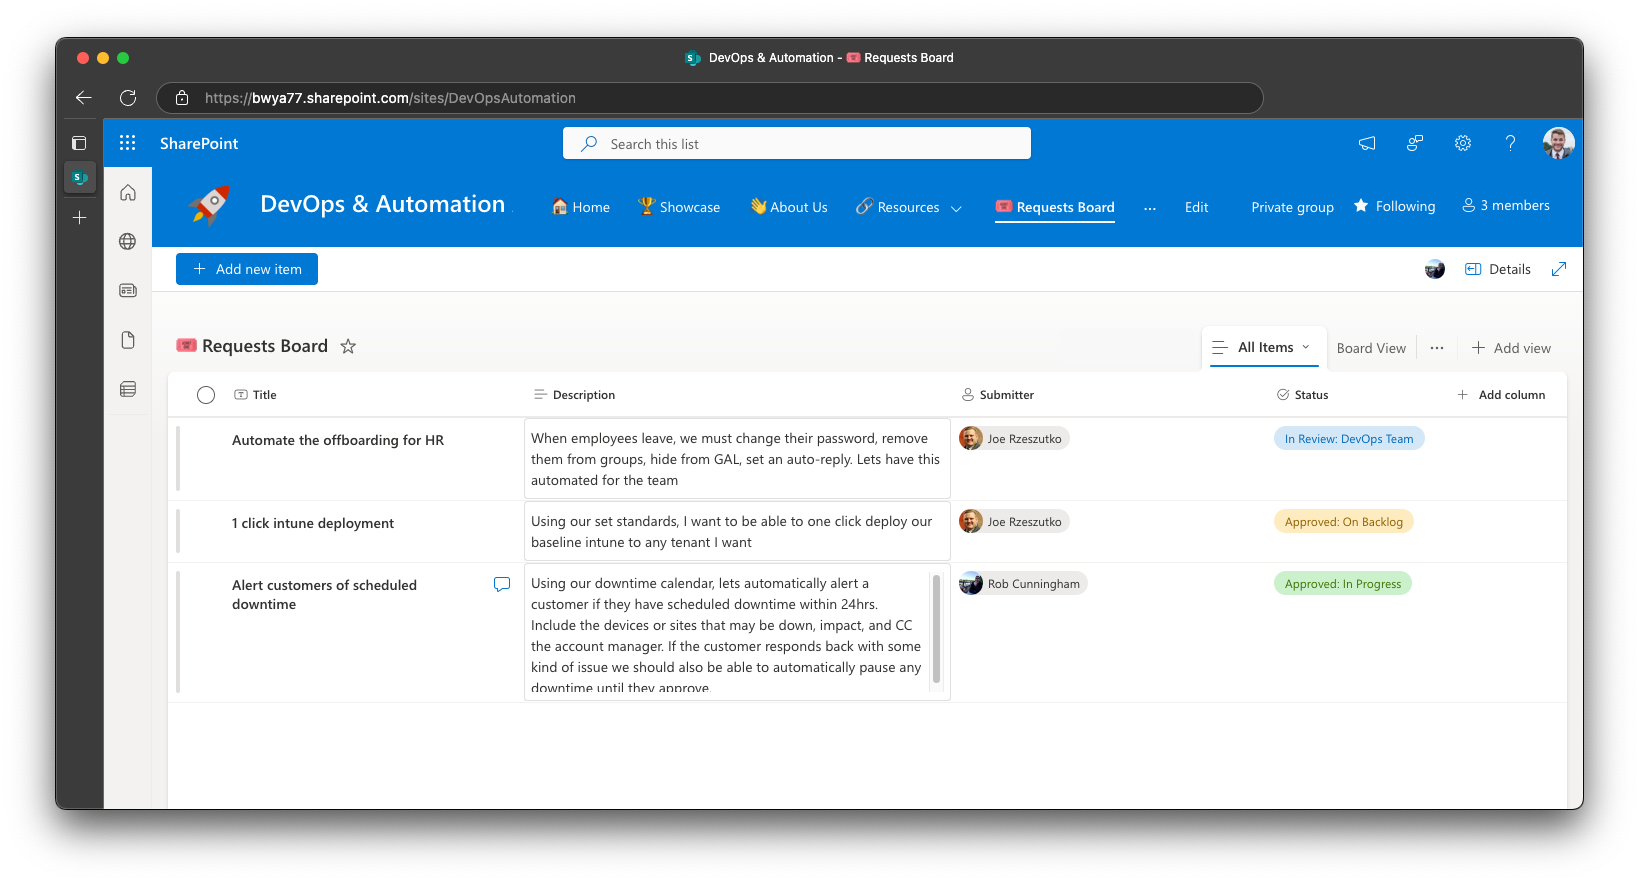Open SharePoint home icon in left rail
The width and height of the screenshot is (1639, 883).
pyautogui.click(x=128, y=193)
